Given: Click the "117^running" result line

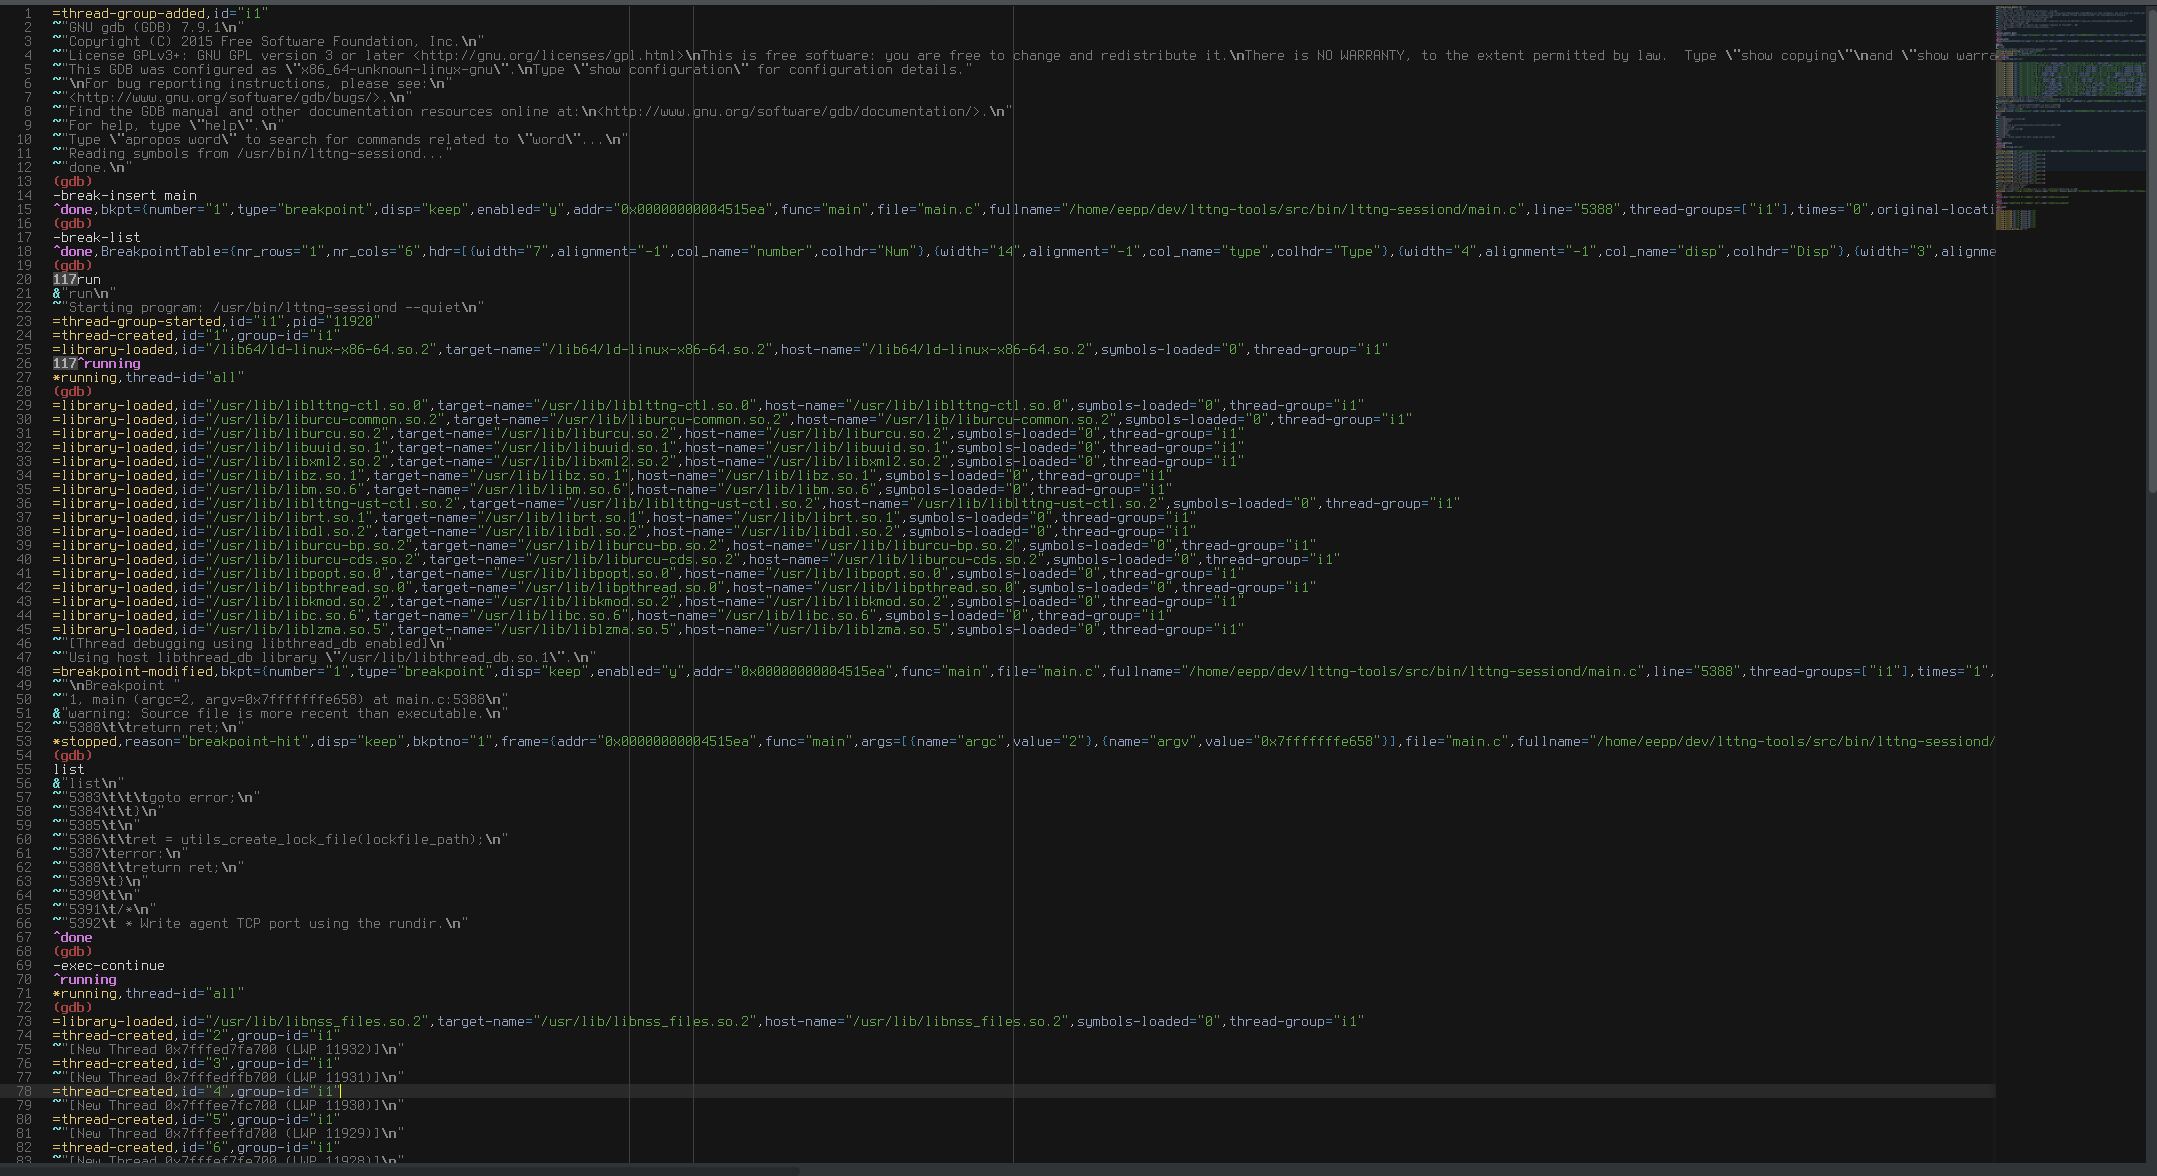Looking at the screenshot, I should [97, 364].
